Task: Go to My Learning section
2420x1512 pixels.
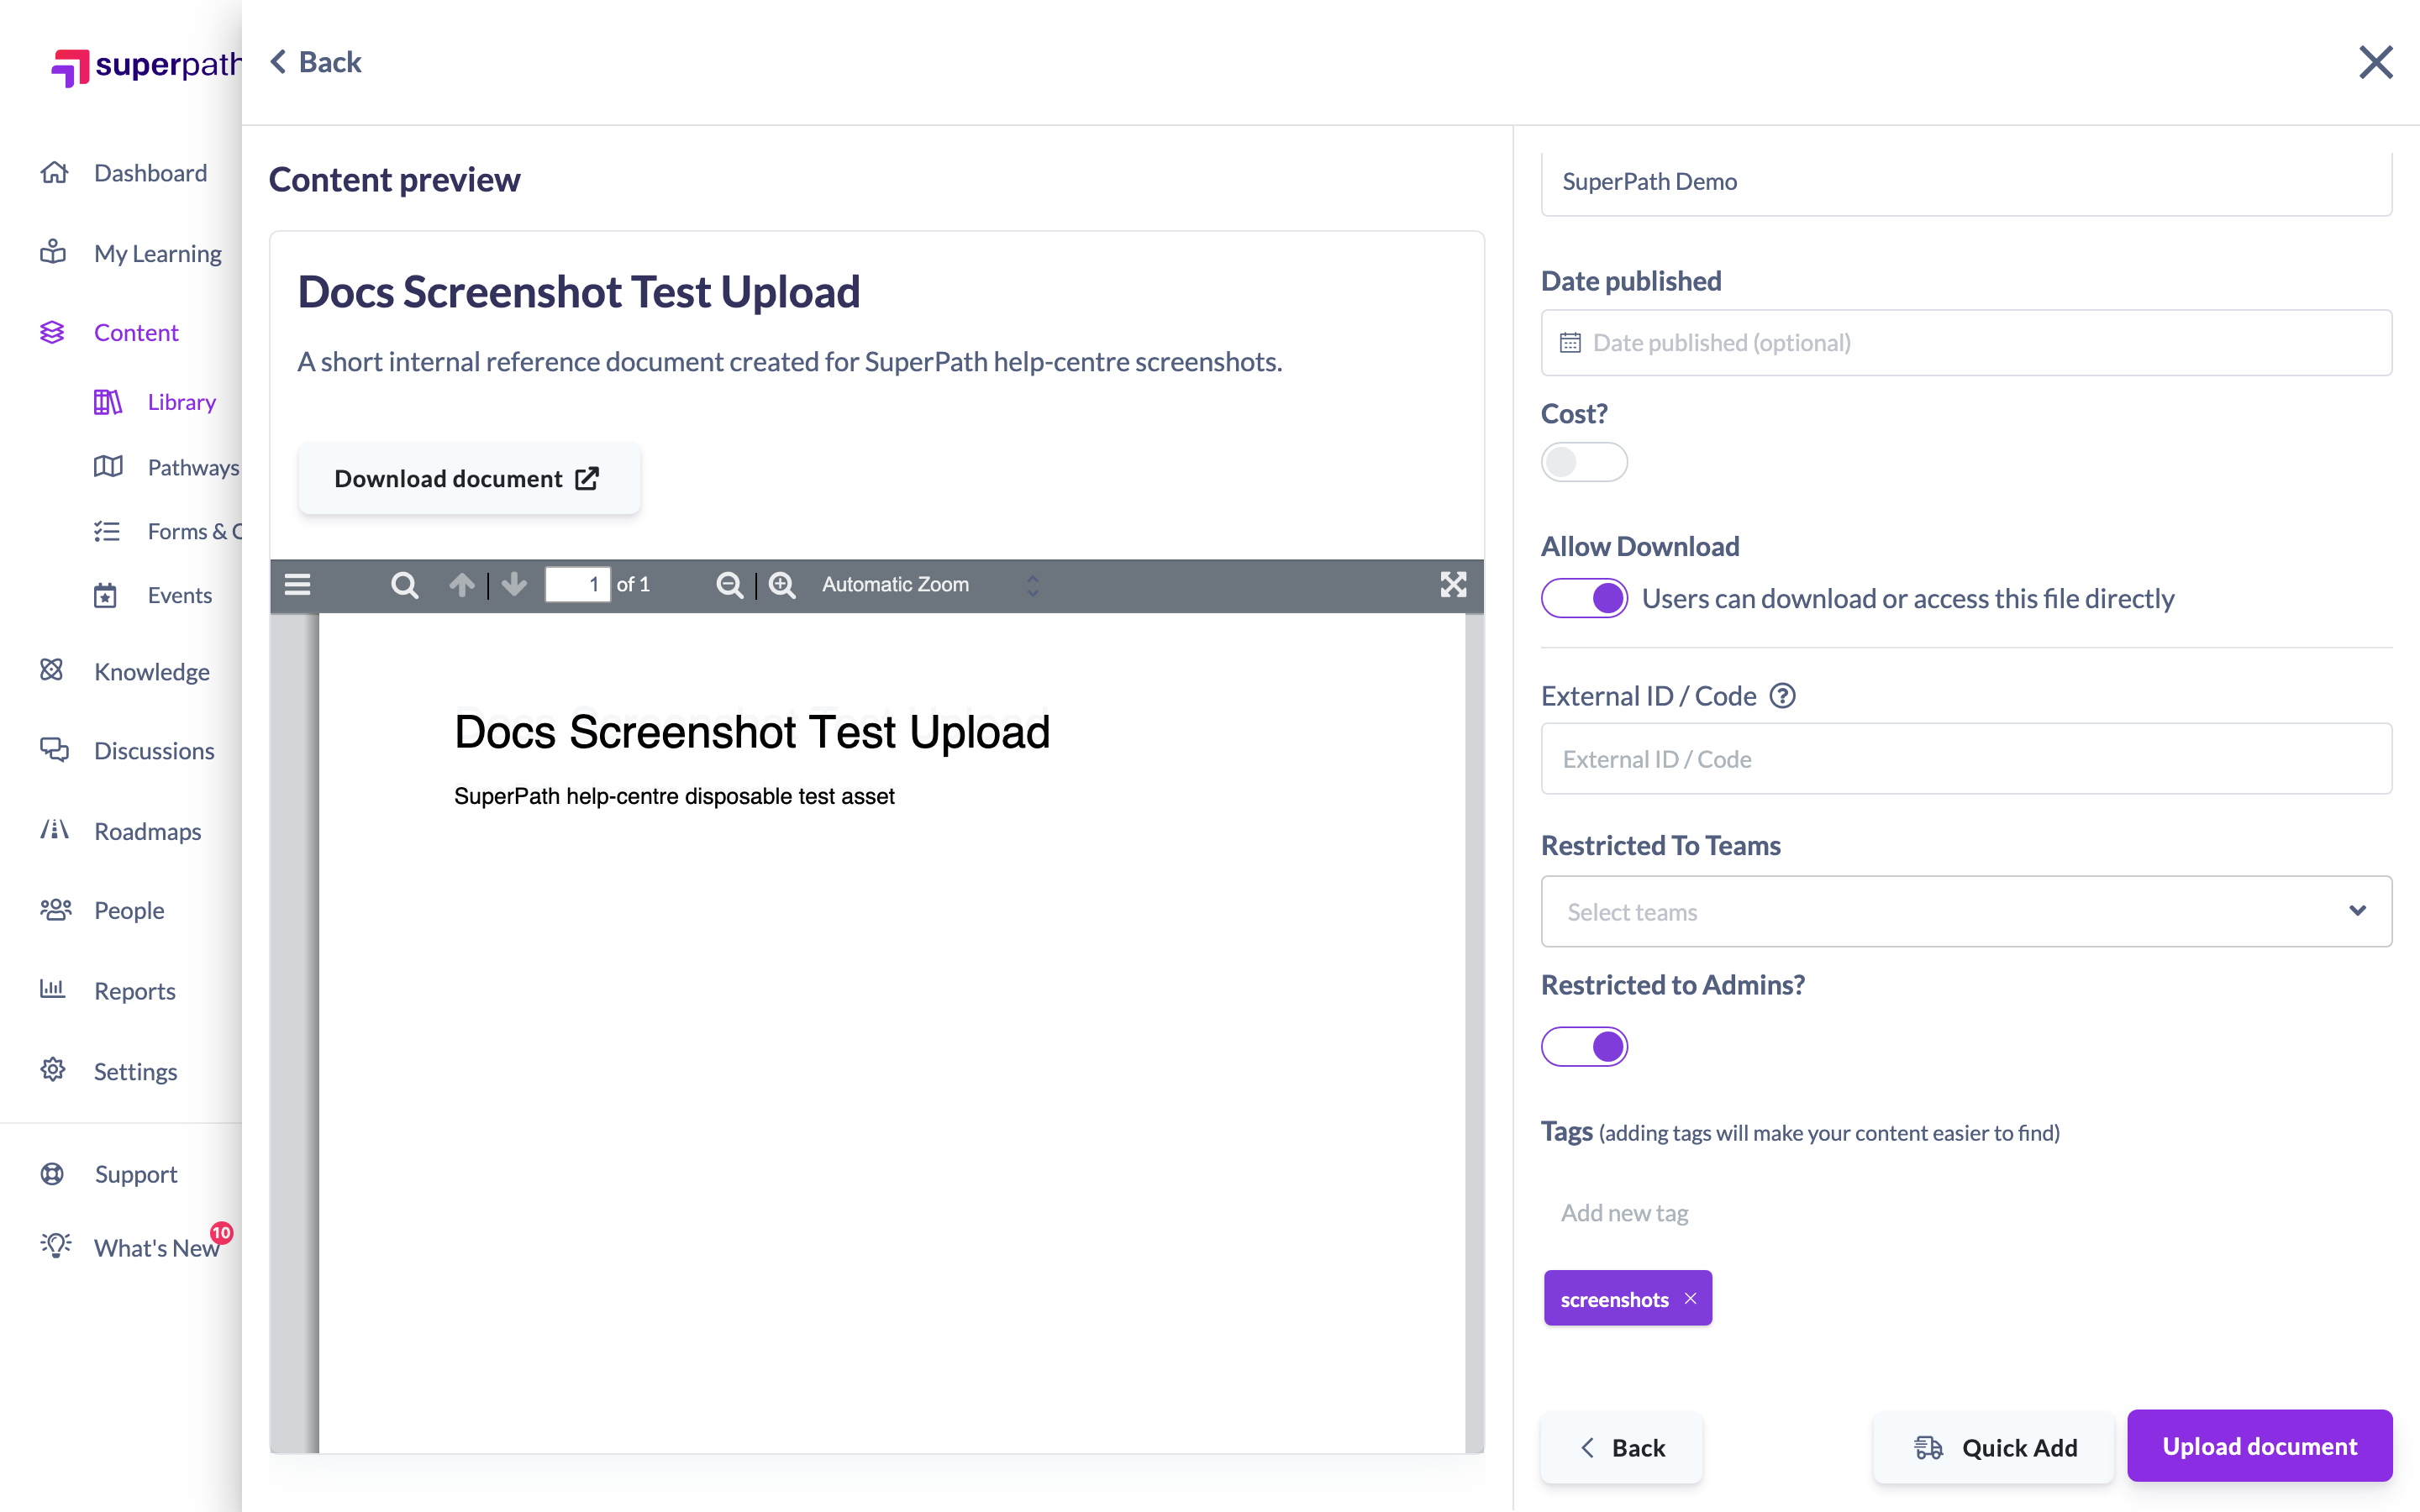Action: pyautogui.click(x=158, y=253)
